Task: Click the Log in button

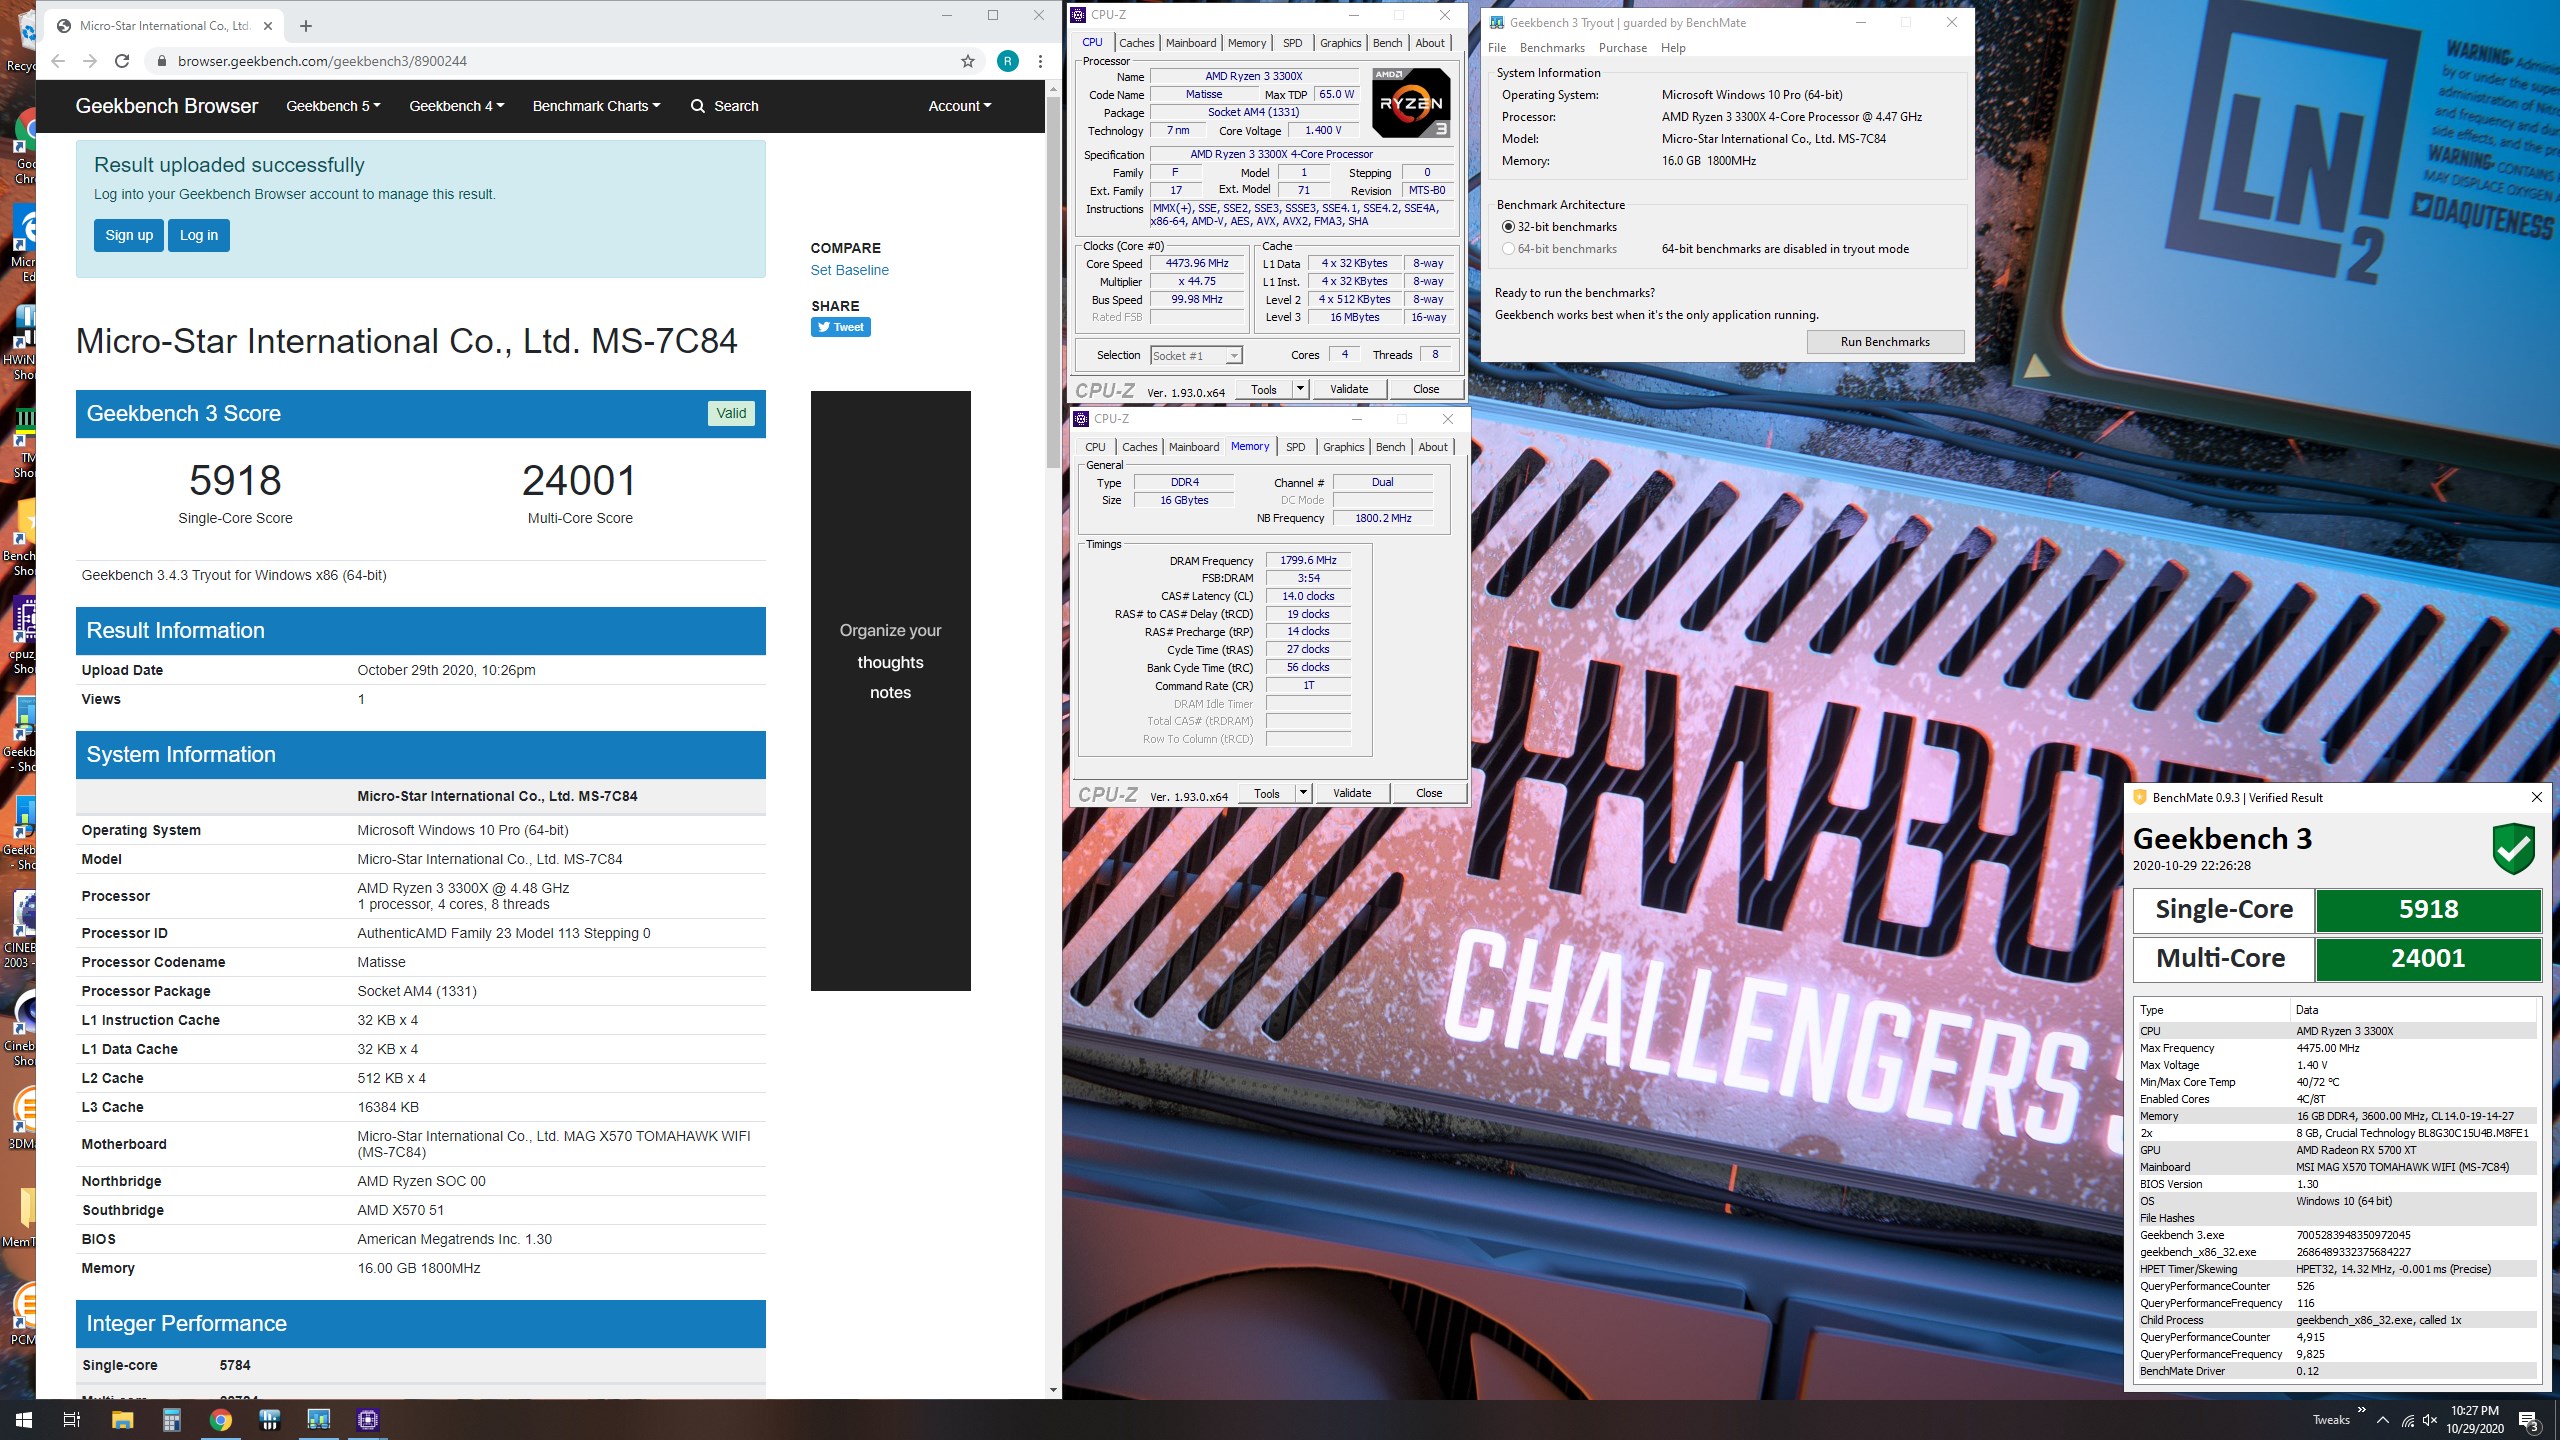Action: (x=199, y=235)
